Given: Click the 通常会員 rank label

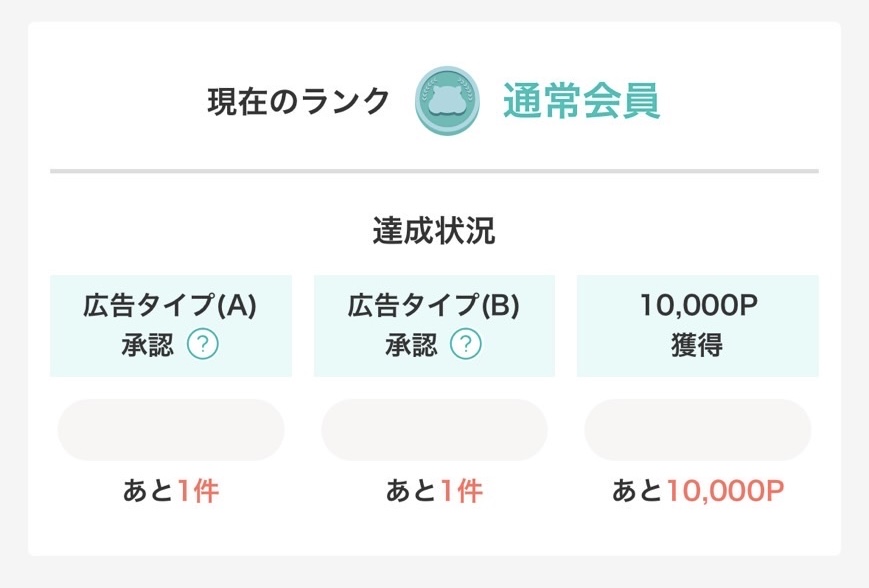Looking at the screenshot, I should pyautogui.click(x=581, y=101).
